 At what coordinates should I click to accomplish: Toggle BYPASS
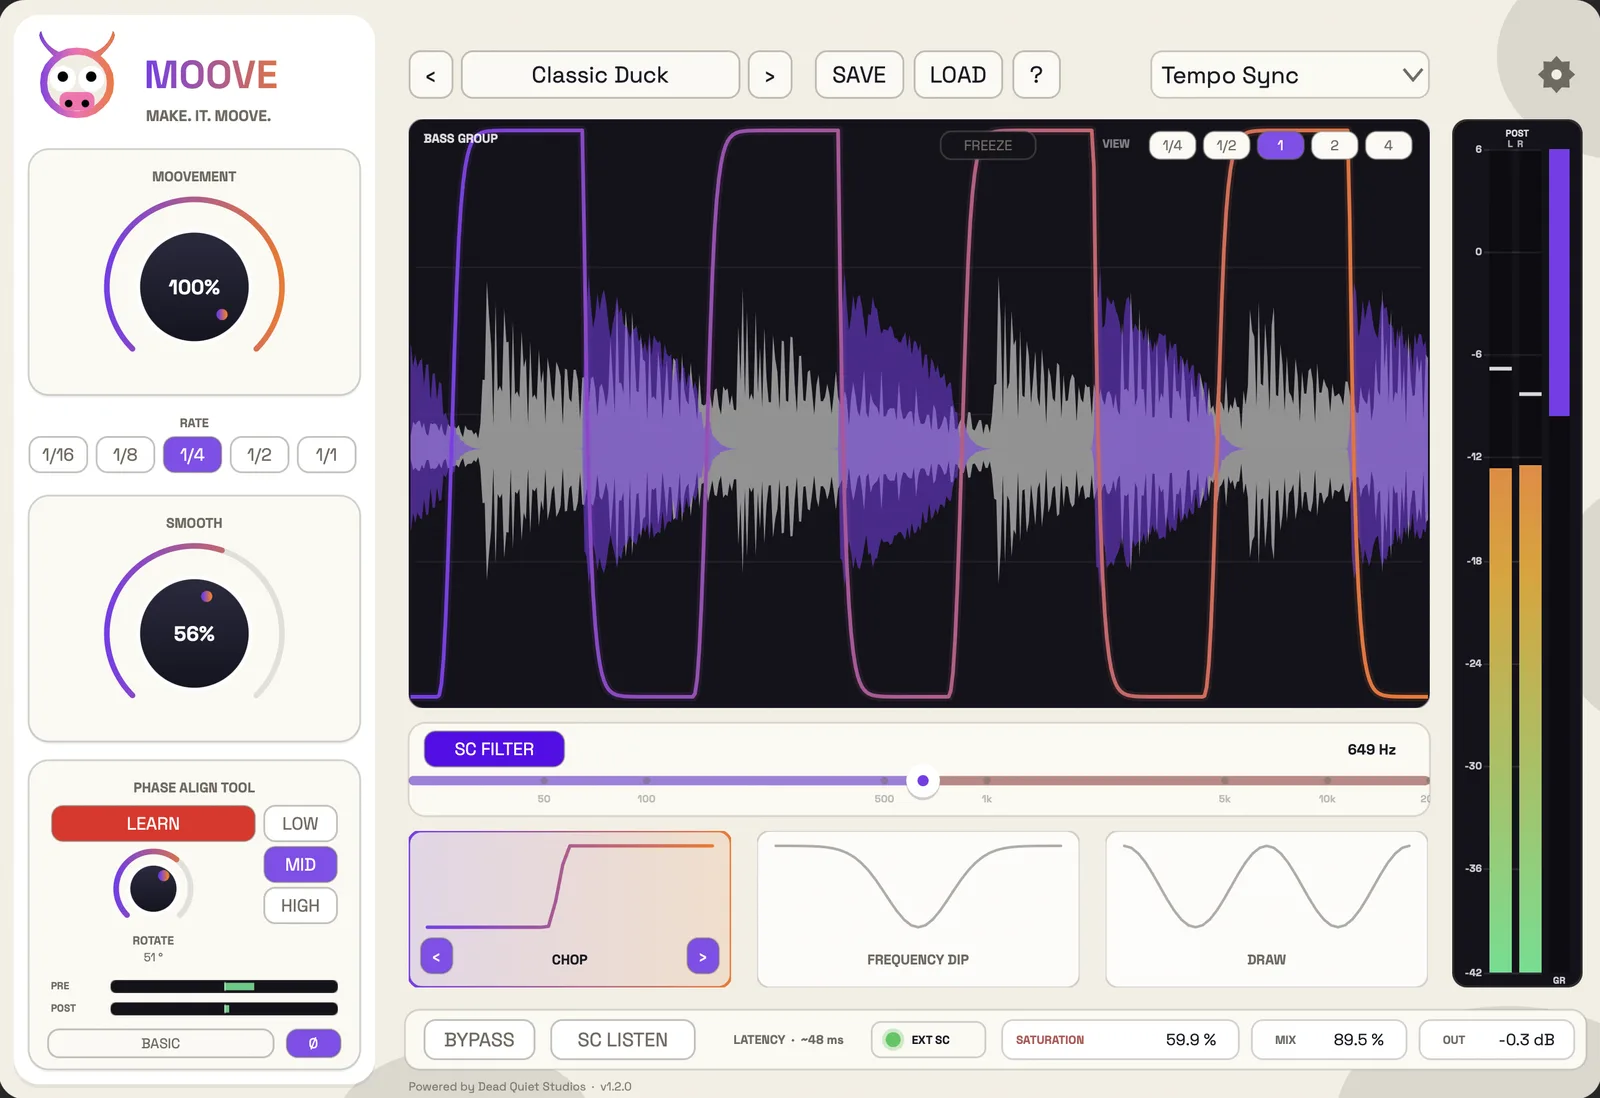pyautogui.click(x=479, y=1040)
